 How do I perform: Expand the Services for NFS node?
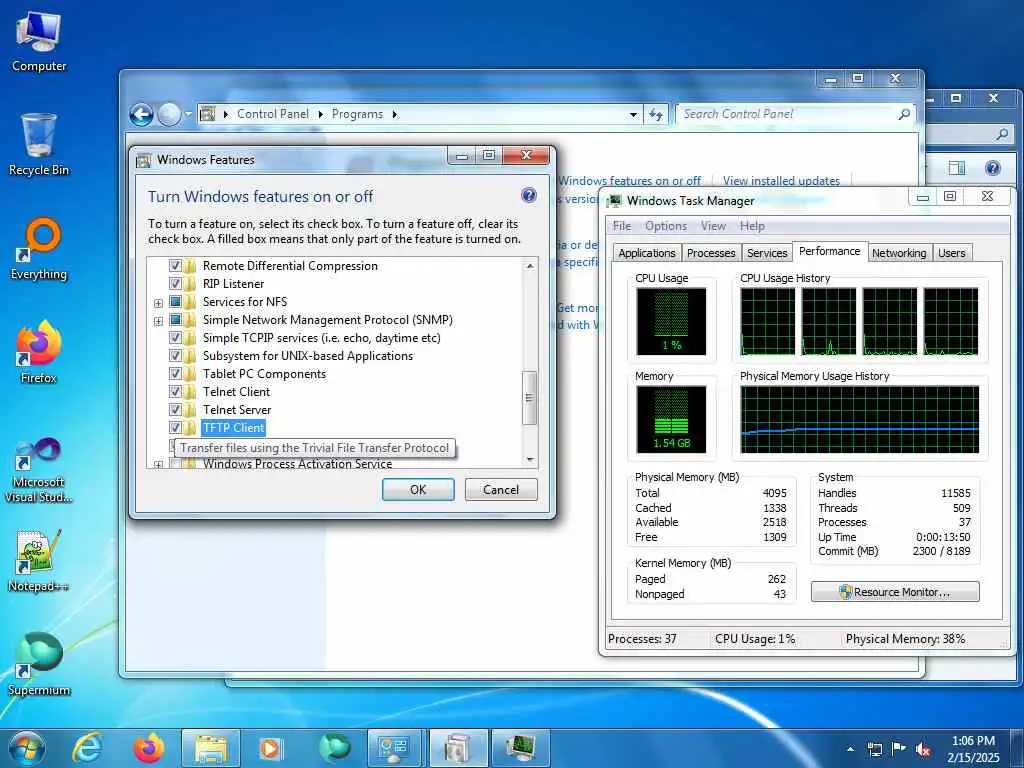click(x=158, y=303)
